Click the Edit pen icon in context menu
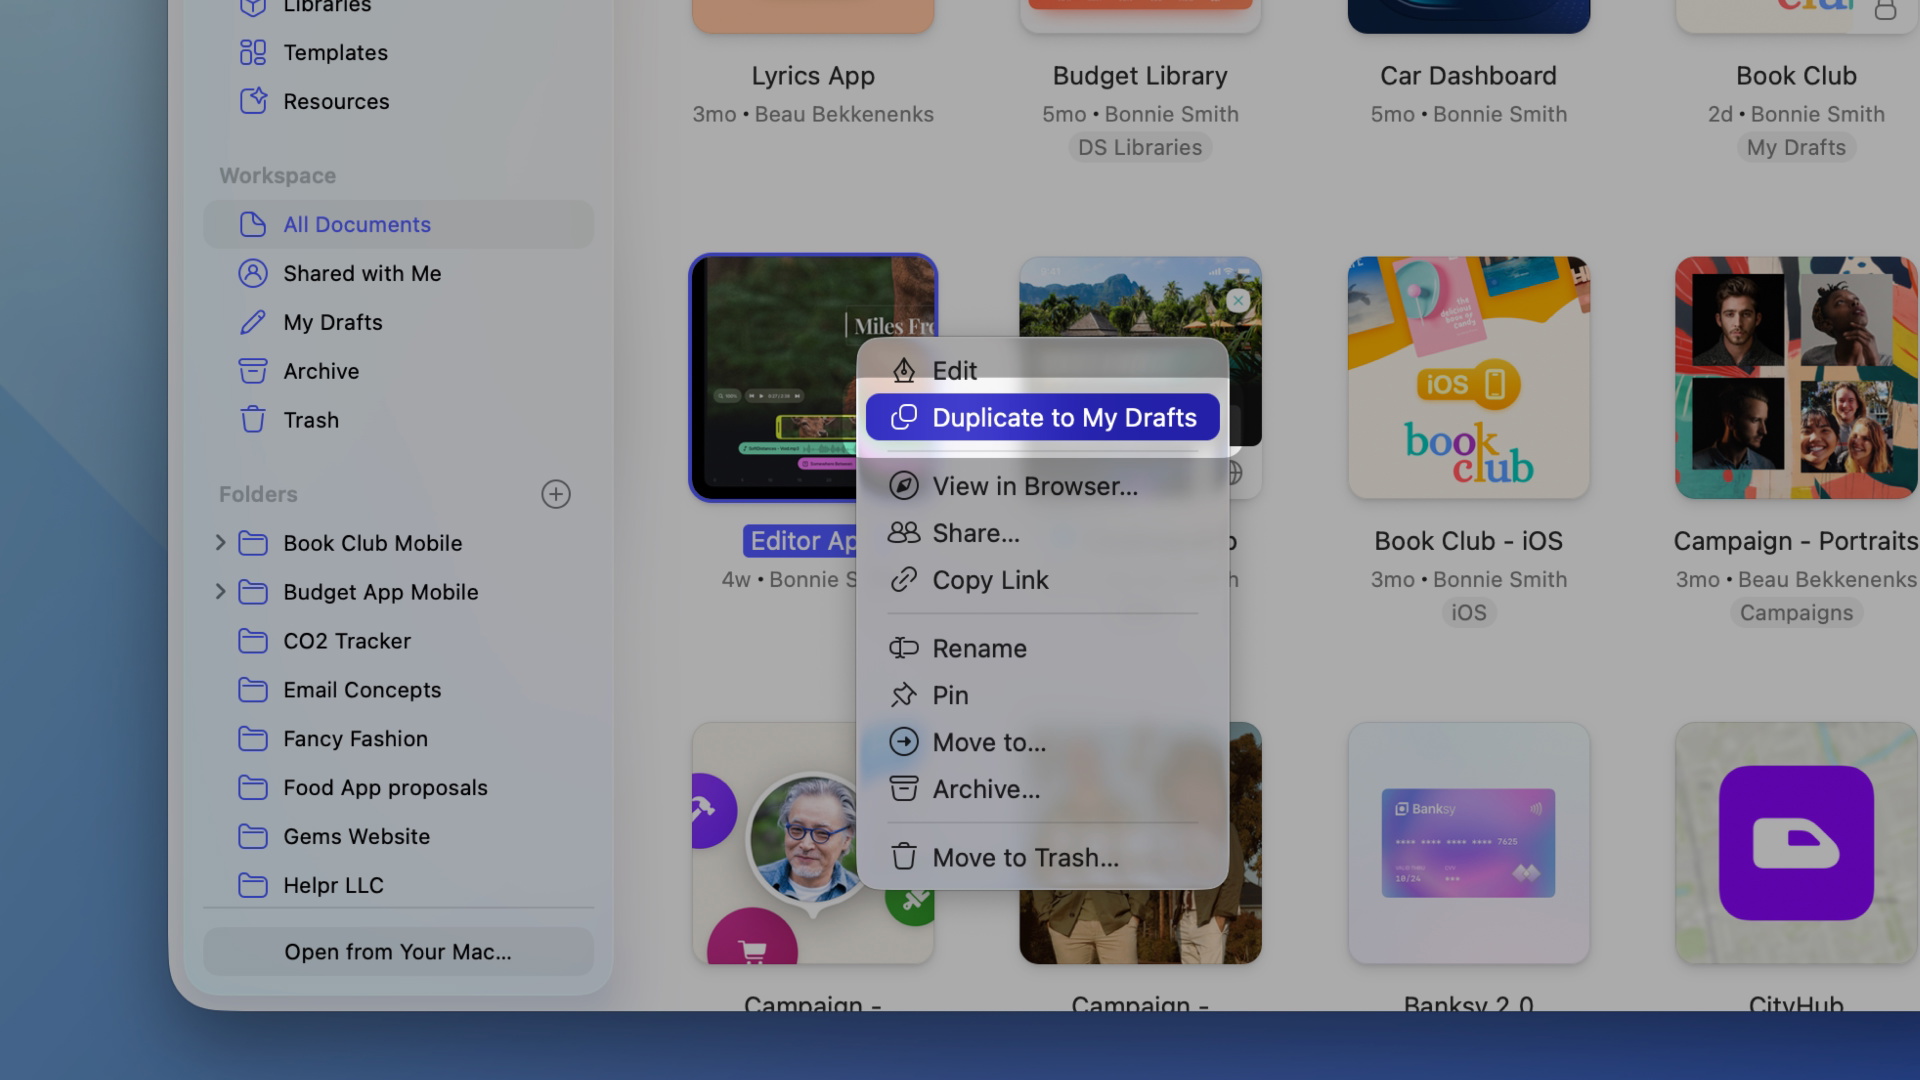The image size is (1920, 1080). pos(904,371)
